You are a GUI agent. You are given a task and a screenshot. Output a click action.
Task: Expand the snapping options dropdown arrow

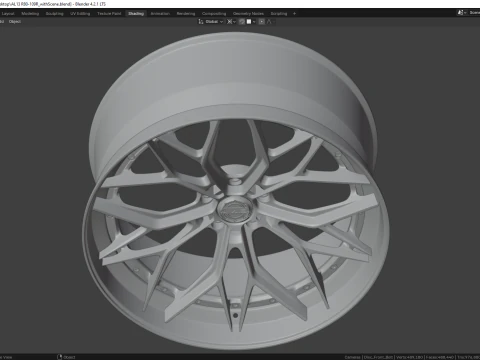coord(254,22)
